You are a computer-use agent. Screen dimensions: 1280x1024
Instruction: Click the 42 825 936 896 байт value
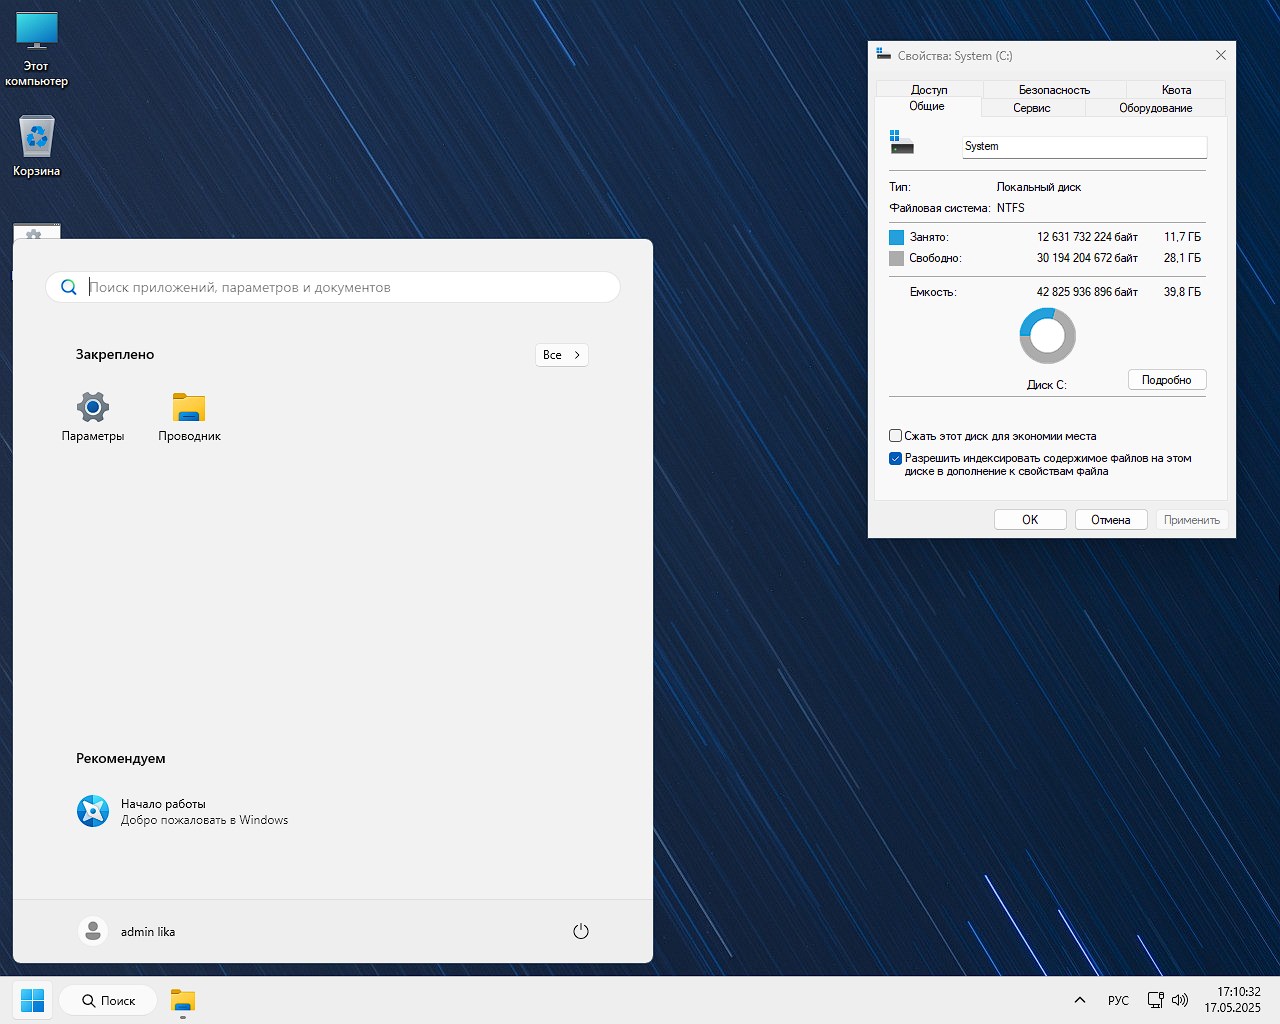coord(1087,292)
